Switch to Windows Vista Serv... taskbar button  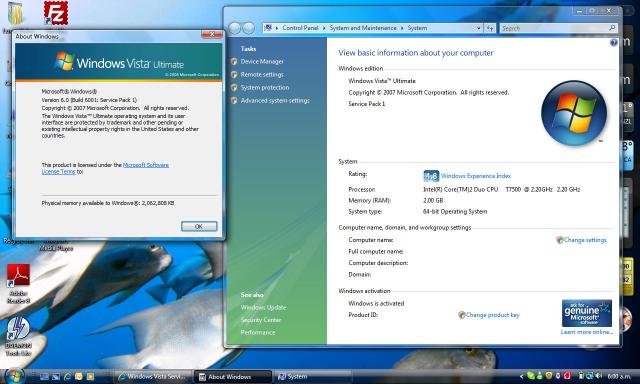click(152, 377)
